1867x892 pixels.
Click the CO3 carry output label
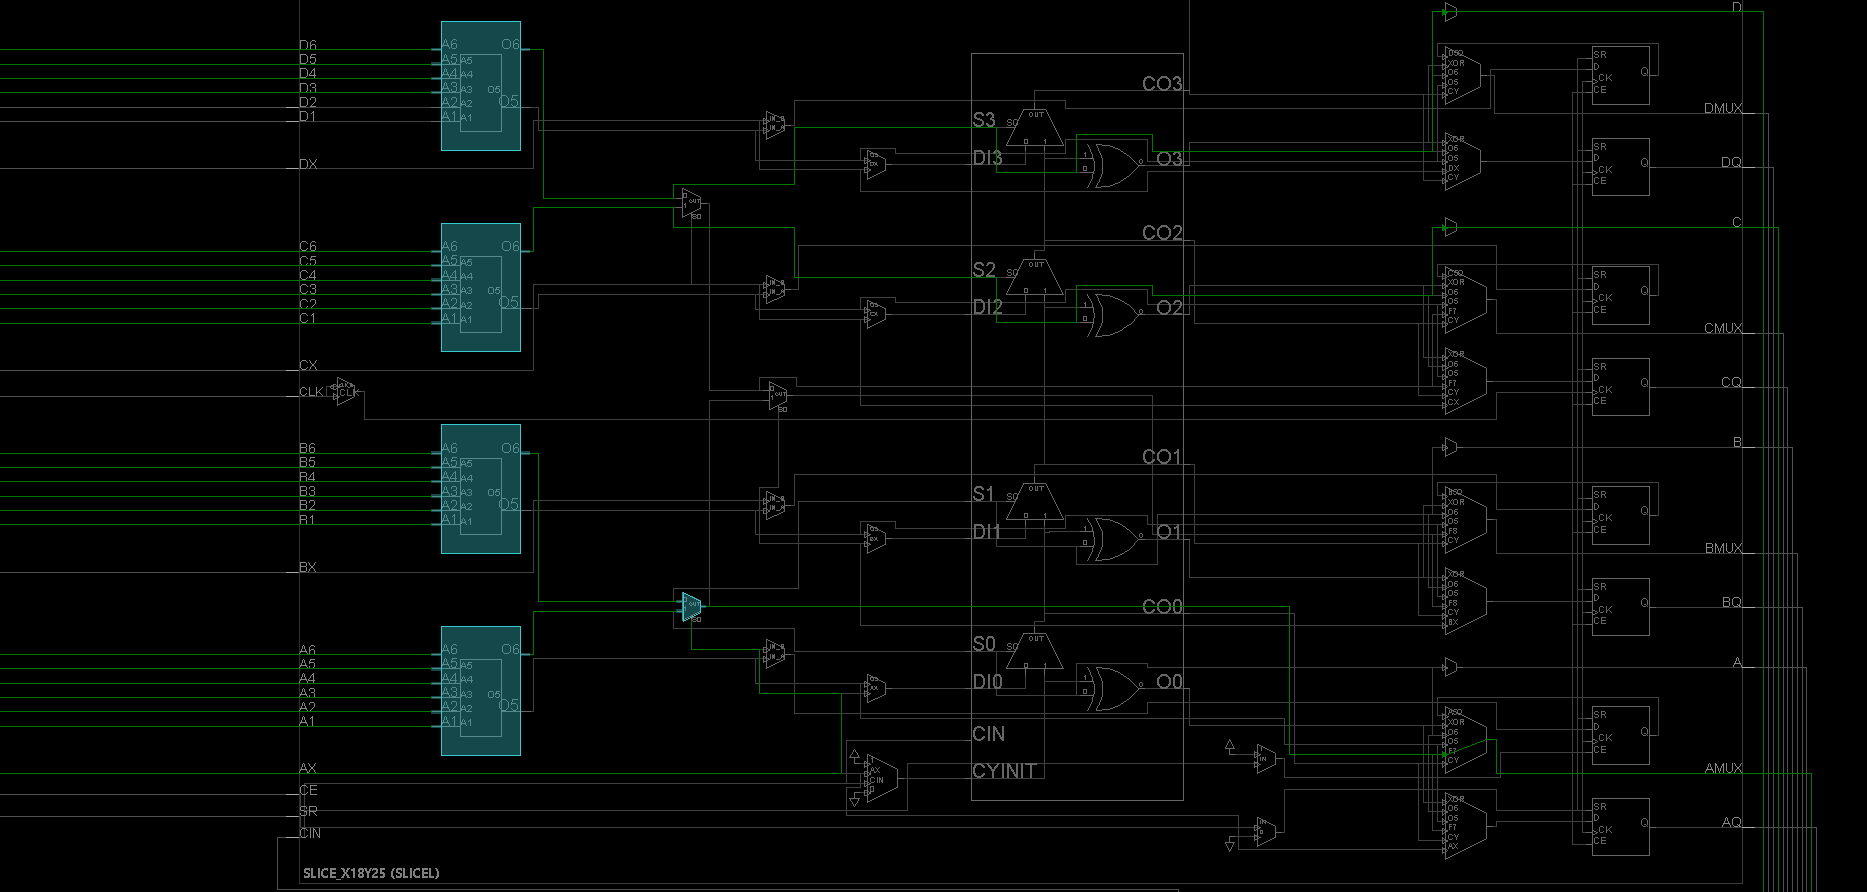click(x=1162, y=84)
